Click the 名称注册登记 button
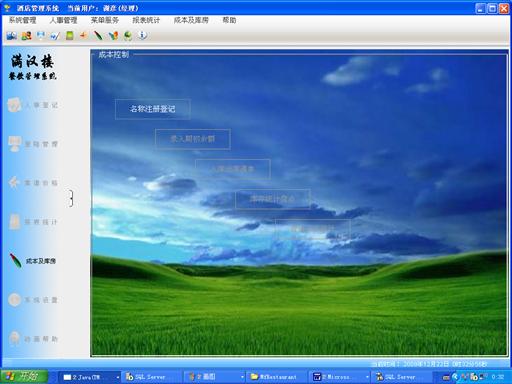The image size is (512, 384). pos(153,109)
